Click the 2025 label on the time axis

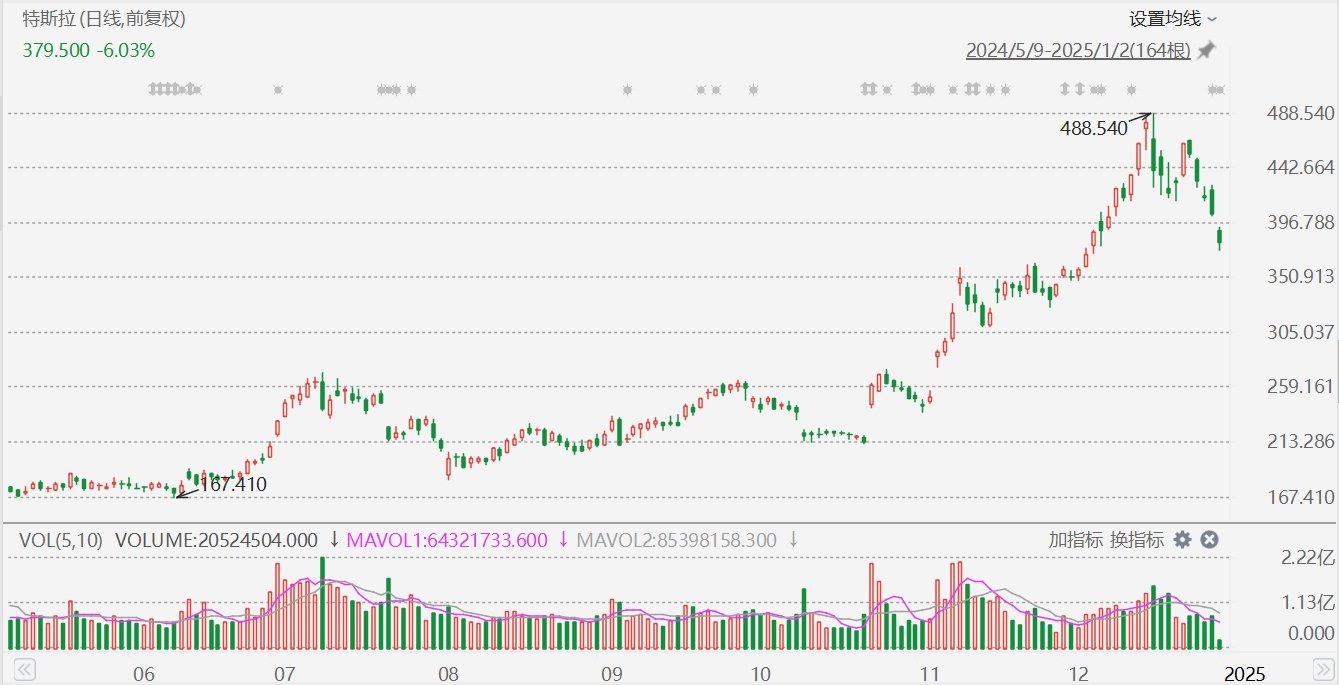click(1244, 673)
